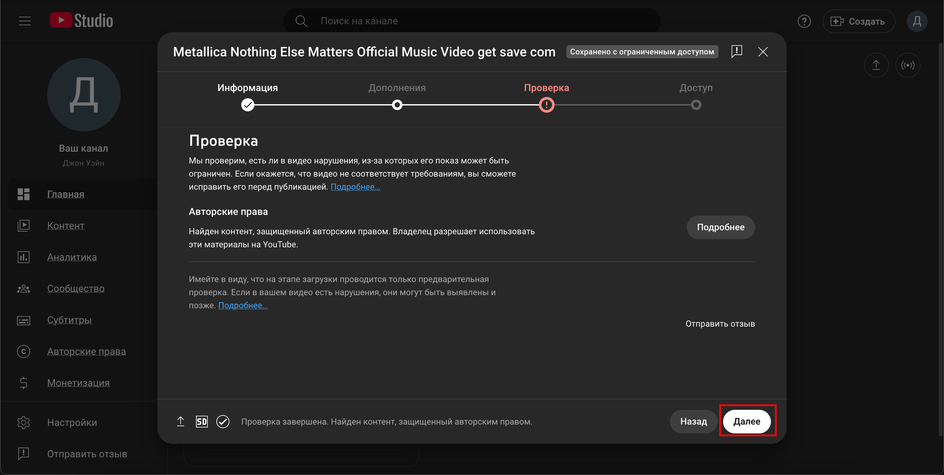Click the upload video arrow icon behind dialog
The image size is (944, 475).
point(876,65)
